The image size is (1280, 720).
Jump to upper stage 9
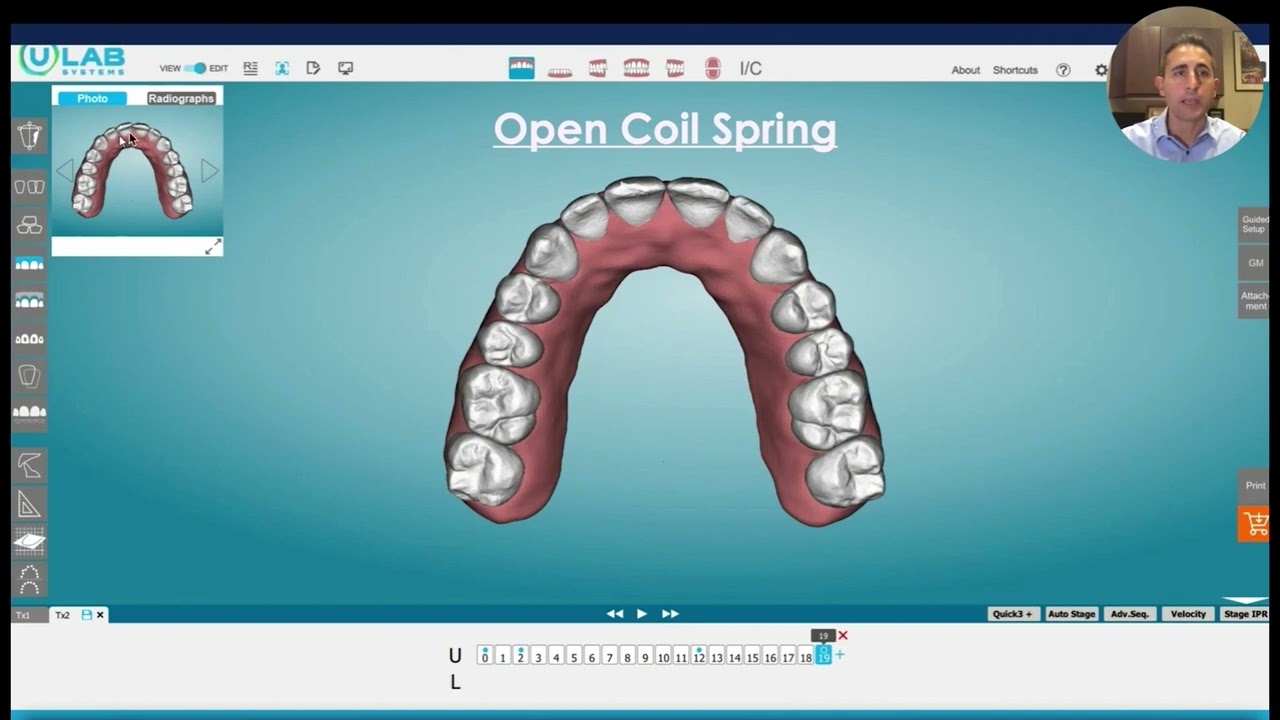[645, 656]
